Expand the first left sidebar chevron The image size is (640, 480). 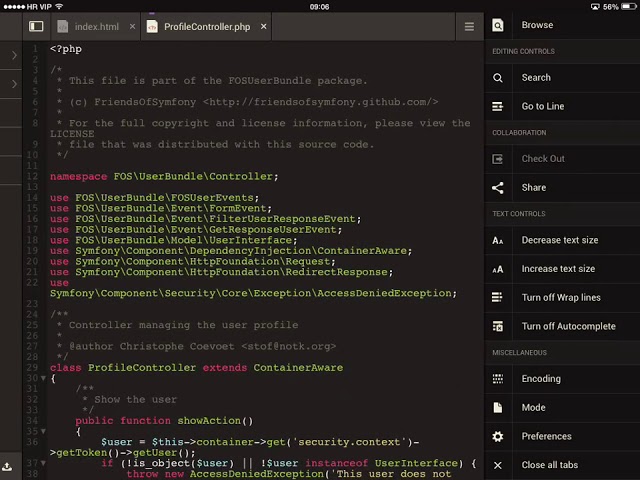(14, 55)
